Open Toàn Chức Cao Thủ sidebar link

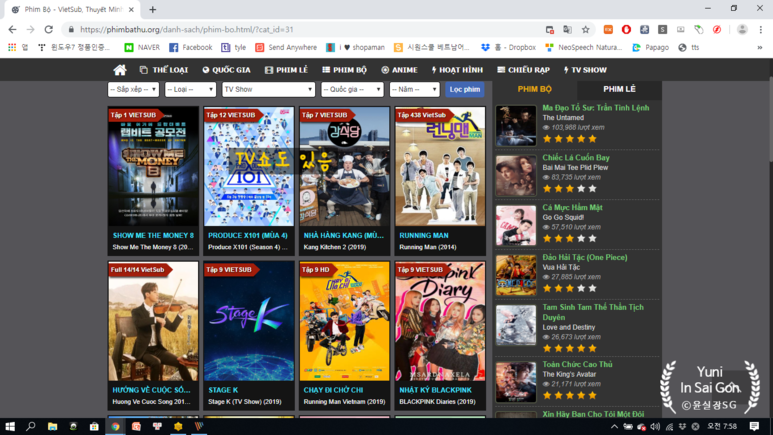[x=577, y=364]
